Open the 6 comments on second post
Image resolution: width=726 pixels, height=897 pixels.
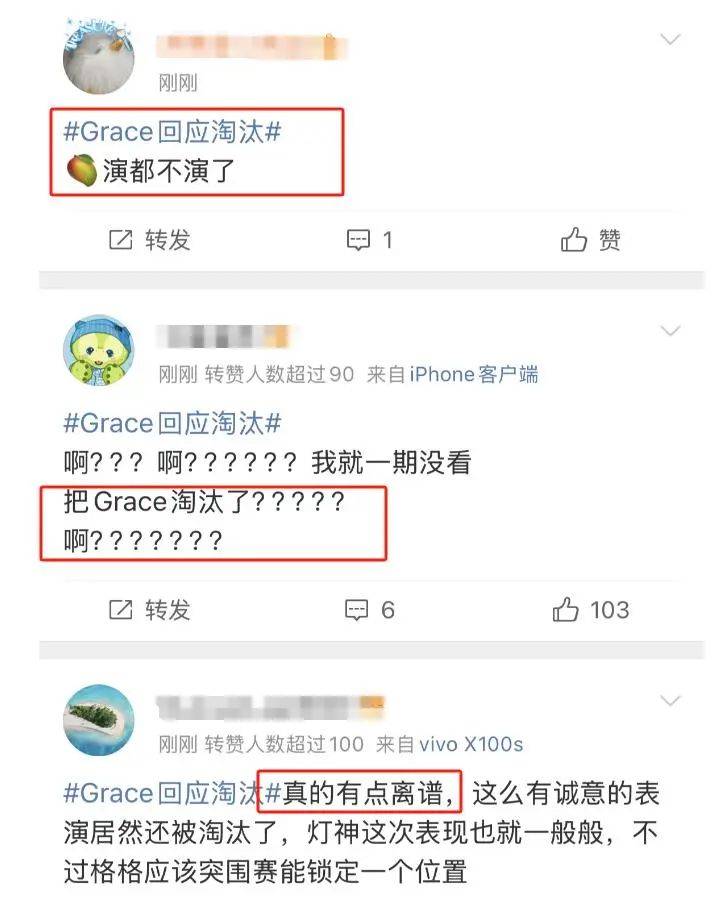(x=370, y=610)
